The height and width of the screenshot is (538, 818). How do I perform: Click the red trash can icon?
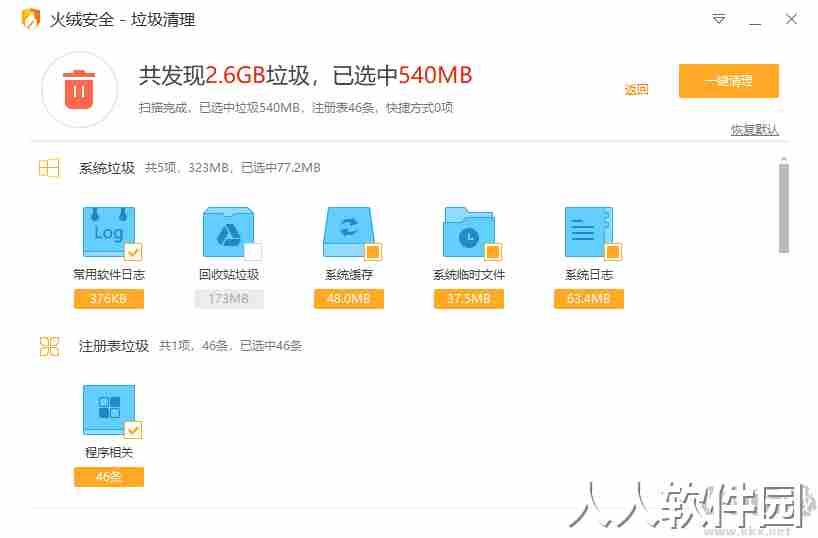tap(79, 89)
